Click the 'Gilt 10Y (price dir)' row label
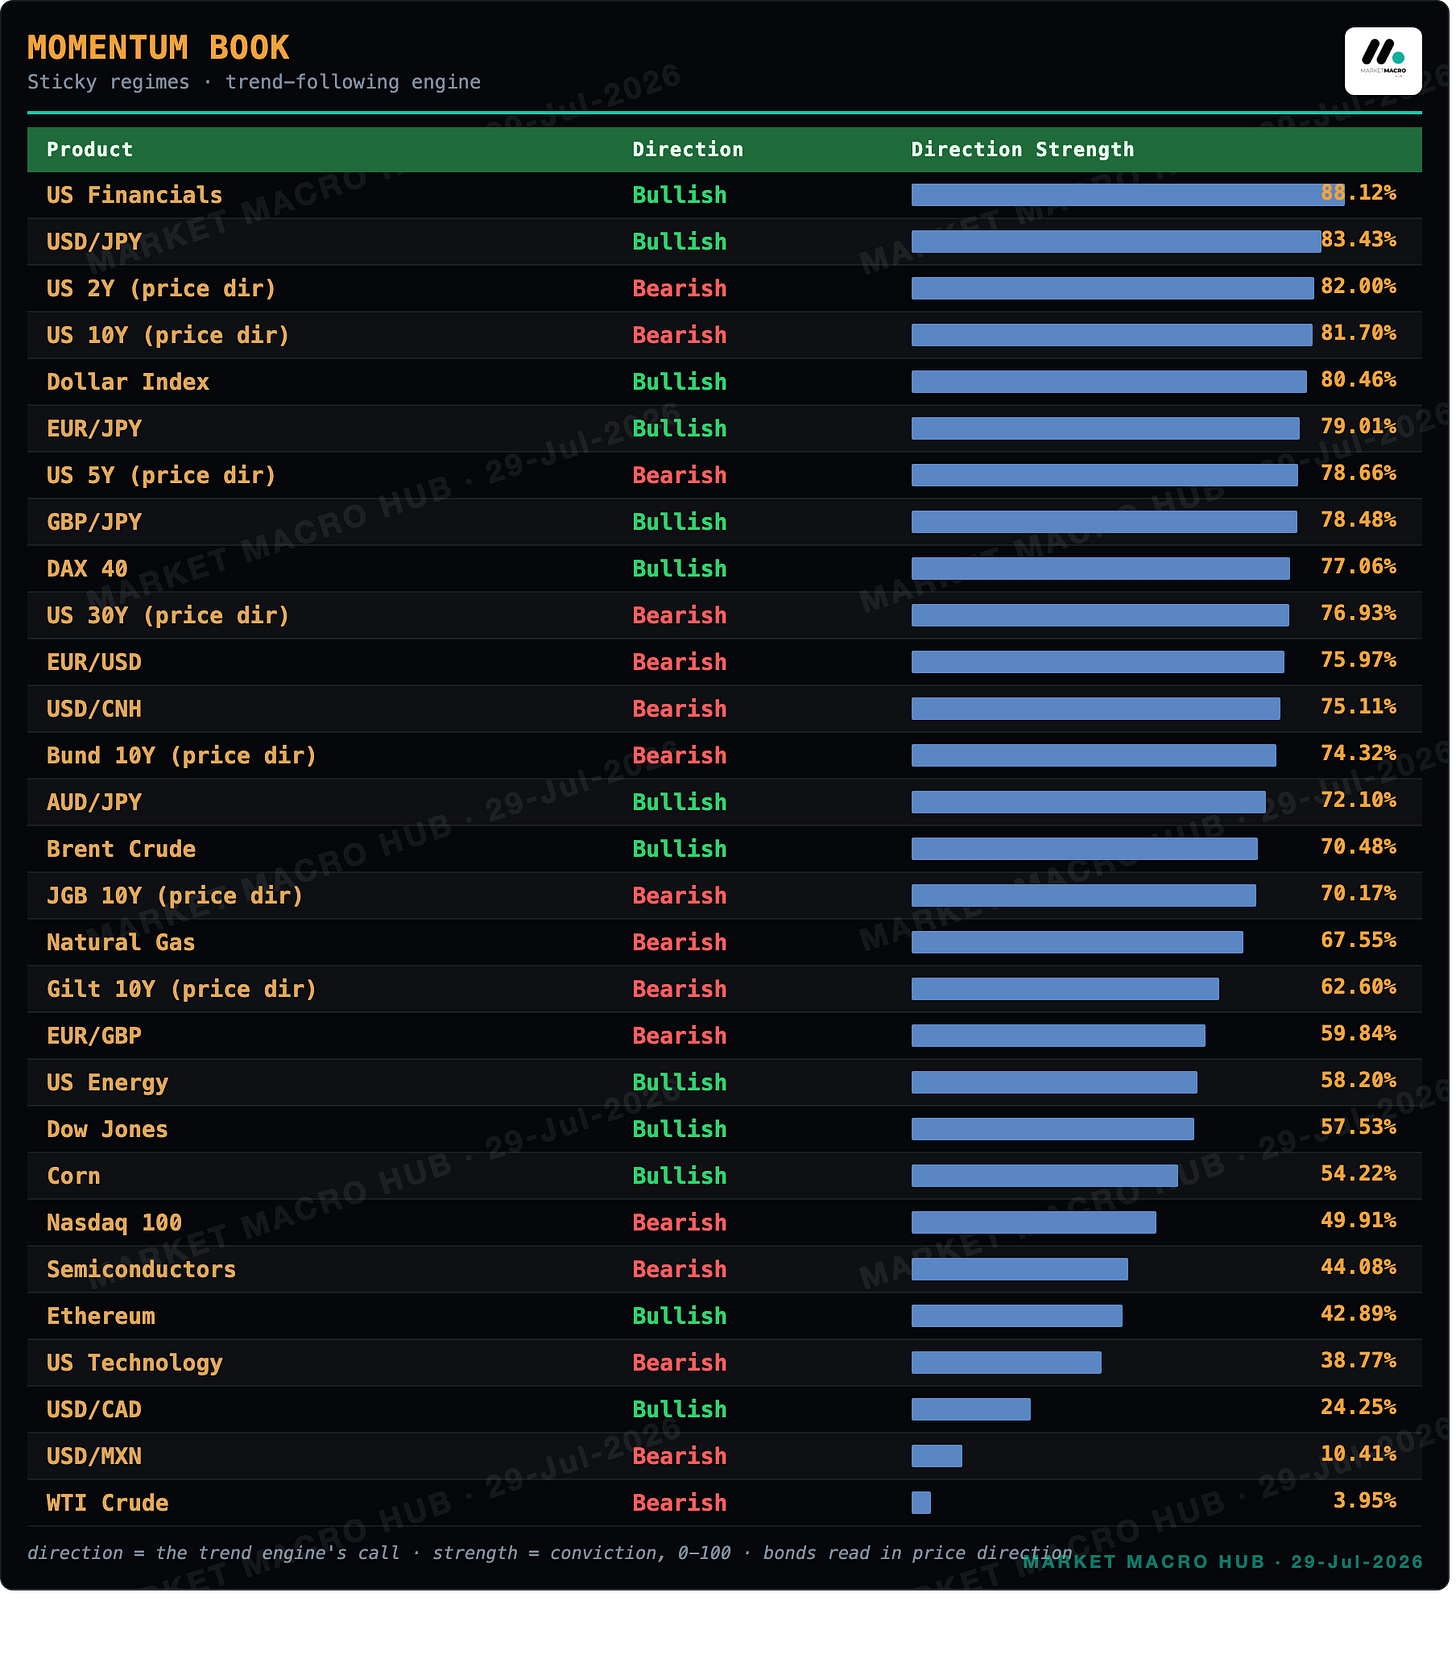This screenshot has width=1456, height=1675. (181, 989)
